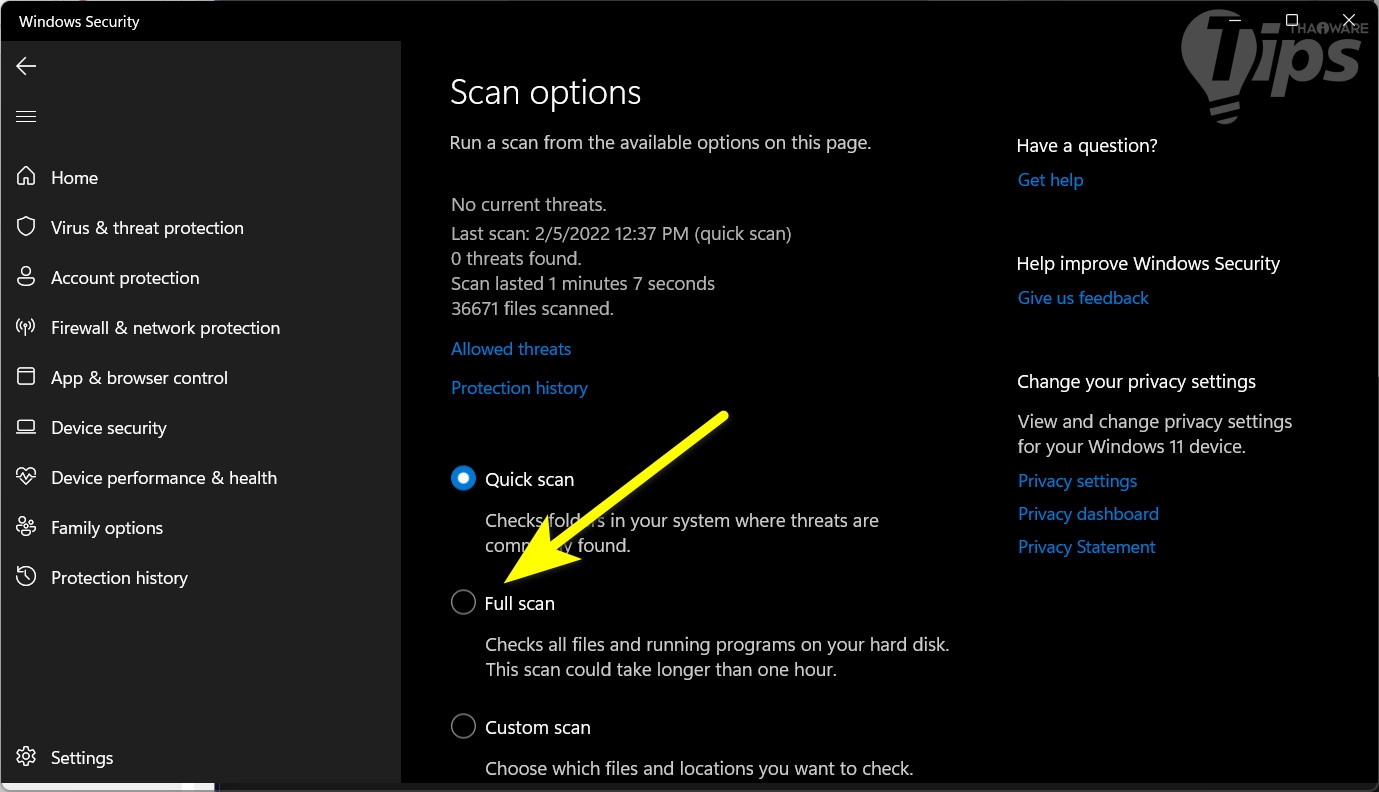
Task: Open the Give us feedback link
Action: [x=1083, y=298]
